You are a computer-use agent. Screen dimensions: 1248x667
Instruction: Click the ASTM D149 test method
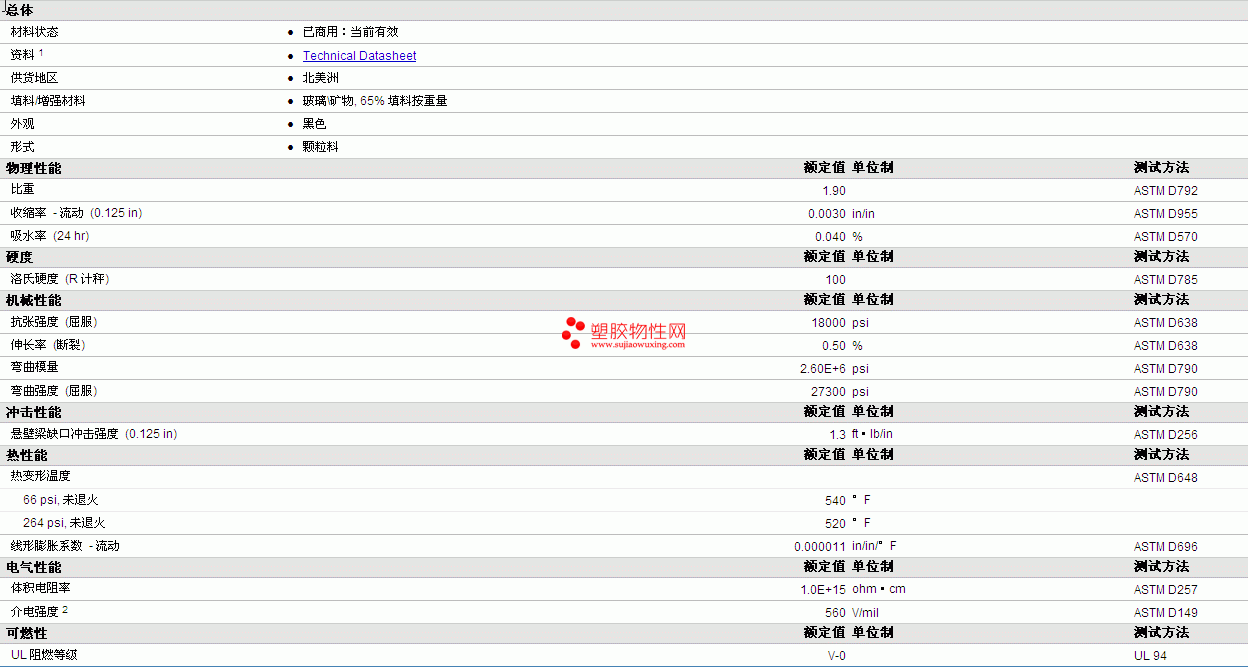pyautogui.click(x=1166, y=613)
